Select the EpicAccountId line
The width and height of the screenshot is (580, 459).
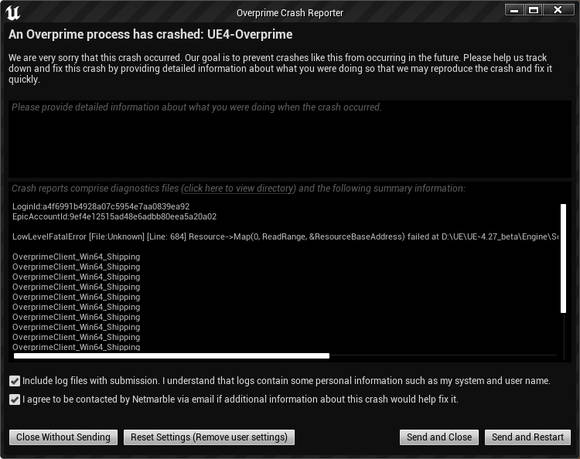tap(114, 217)
